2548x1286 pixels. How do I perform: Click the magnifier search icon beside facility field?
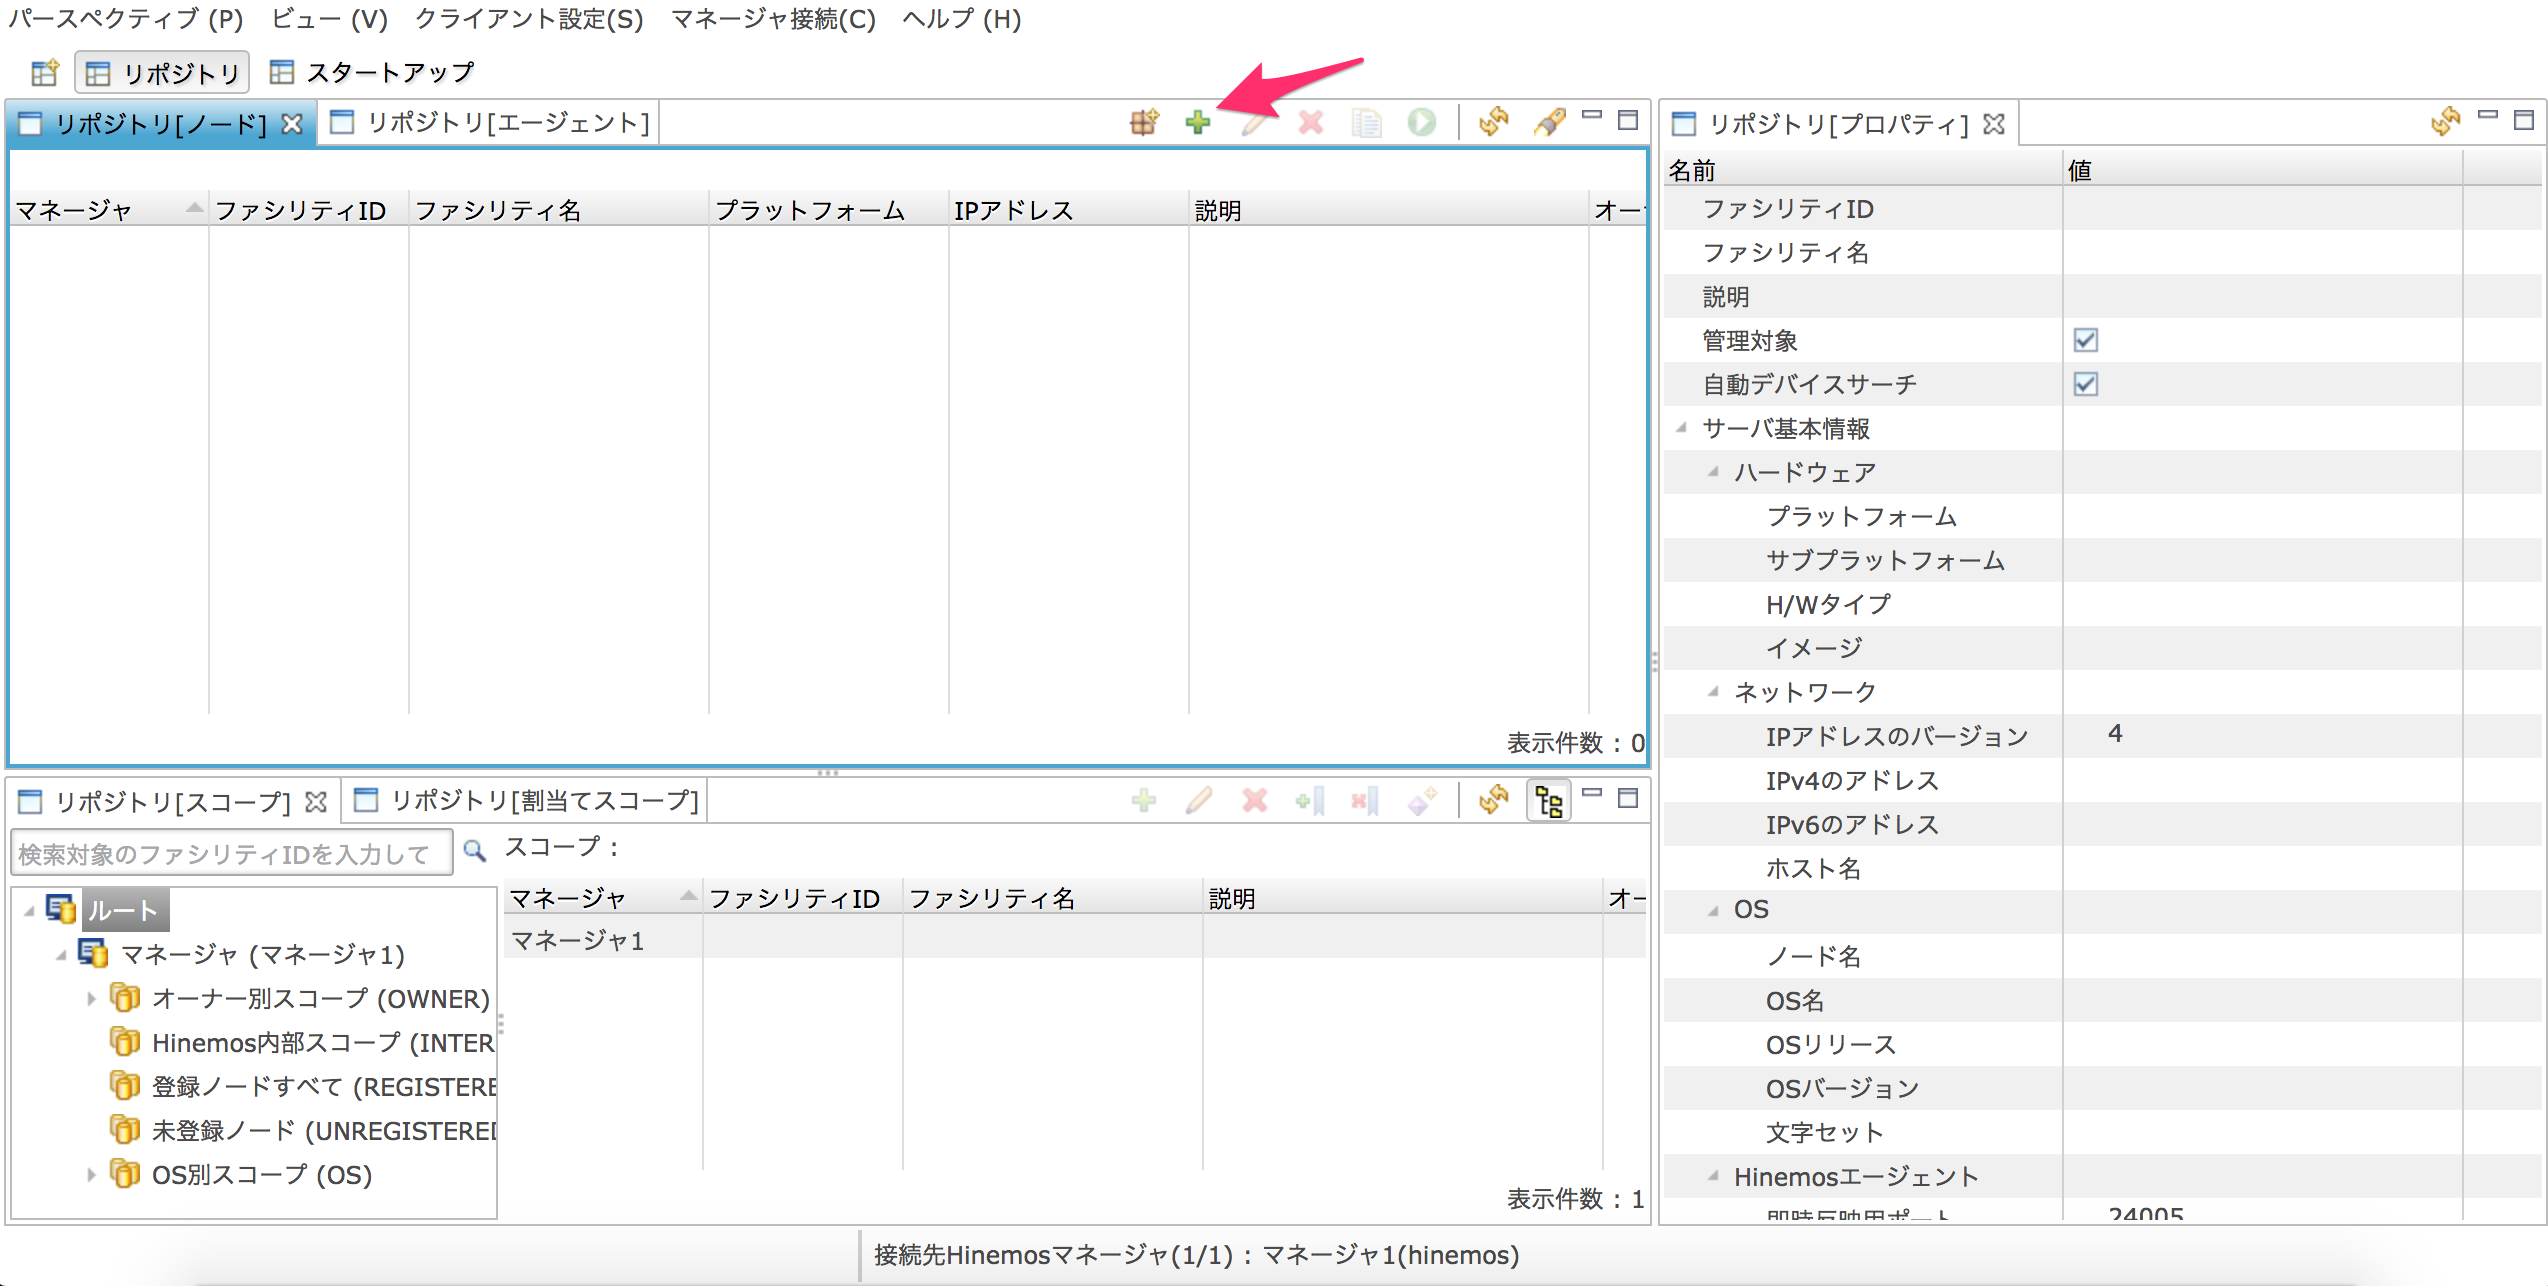pyautogui.click(x=475, y=851)
